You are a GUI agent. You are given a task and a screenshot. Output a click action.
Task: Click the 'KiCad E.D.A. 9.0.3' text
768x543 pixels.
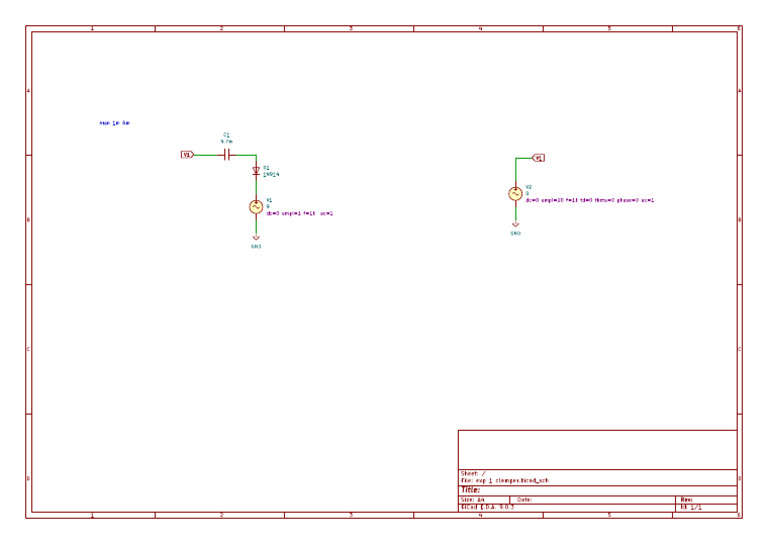click(487, 507)
